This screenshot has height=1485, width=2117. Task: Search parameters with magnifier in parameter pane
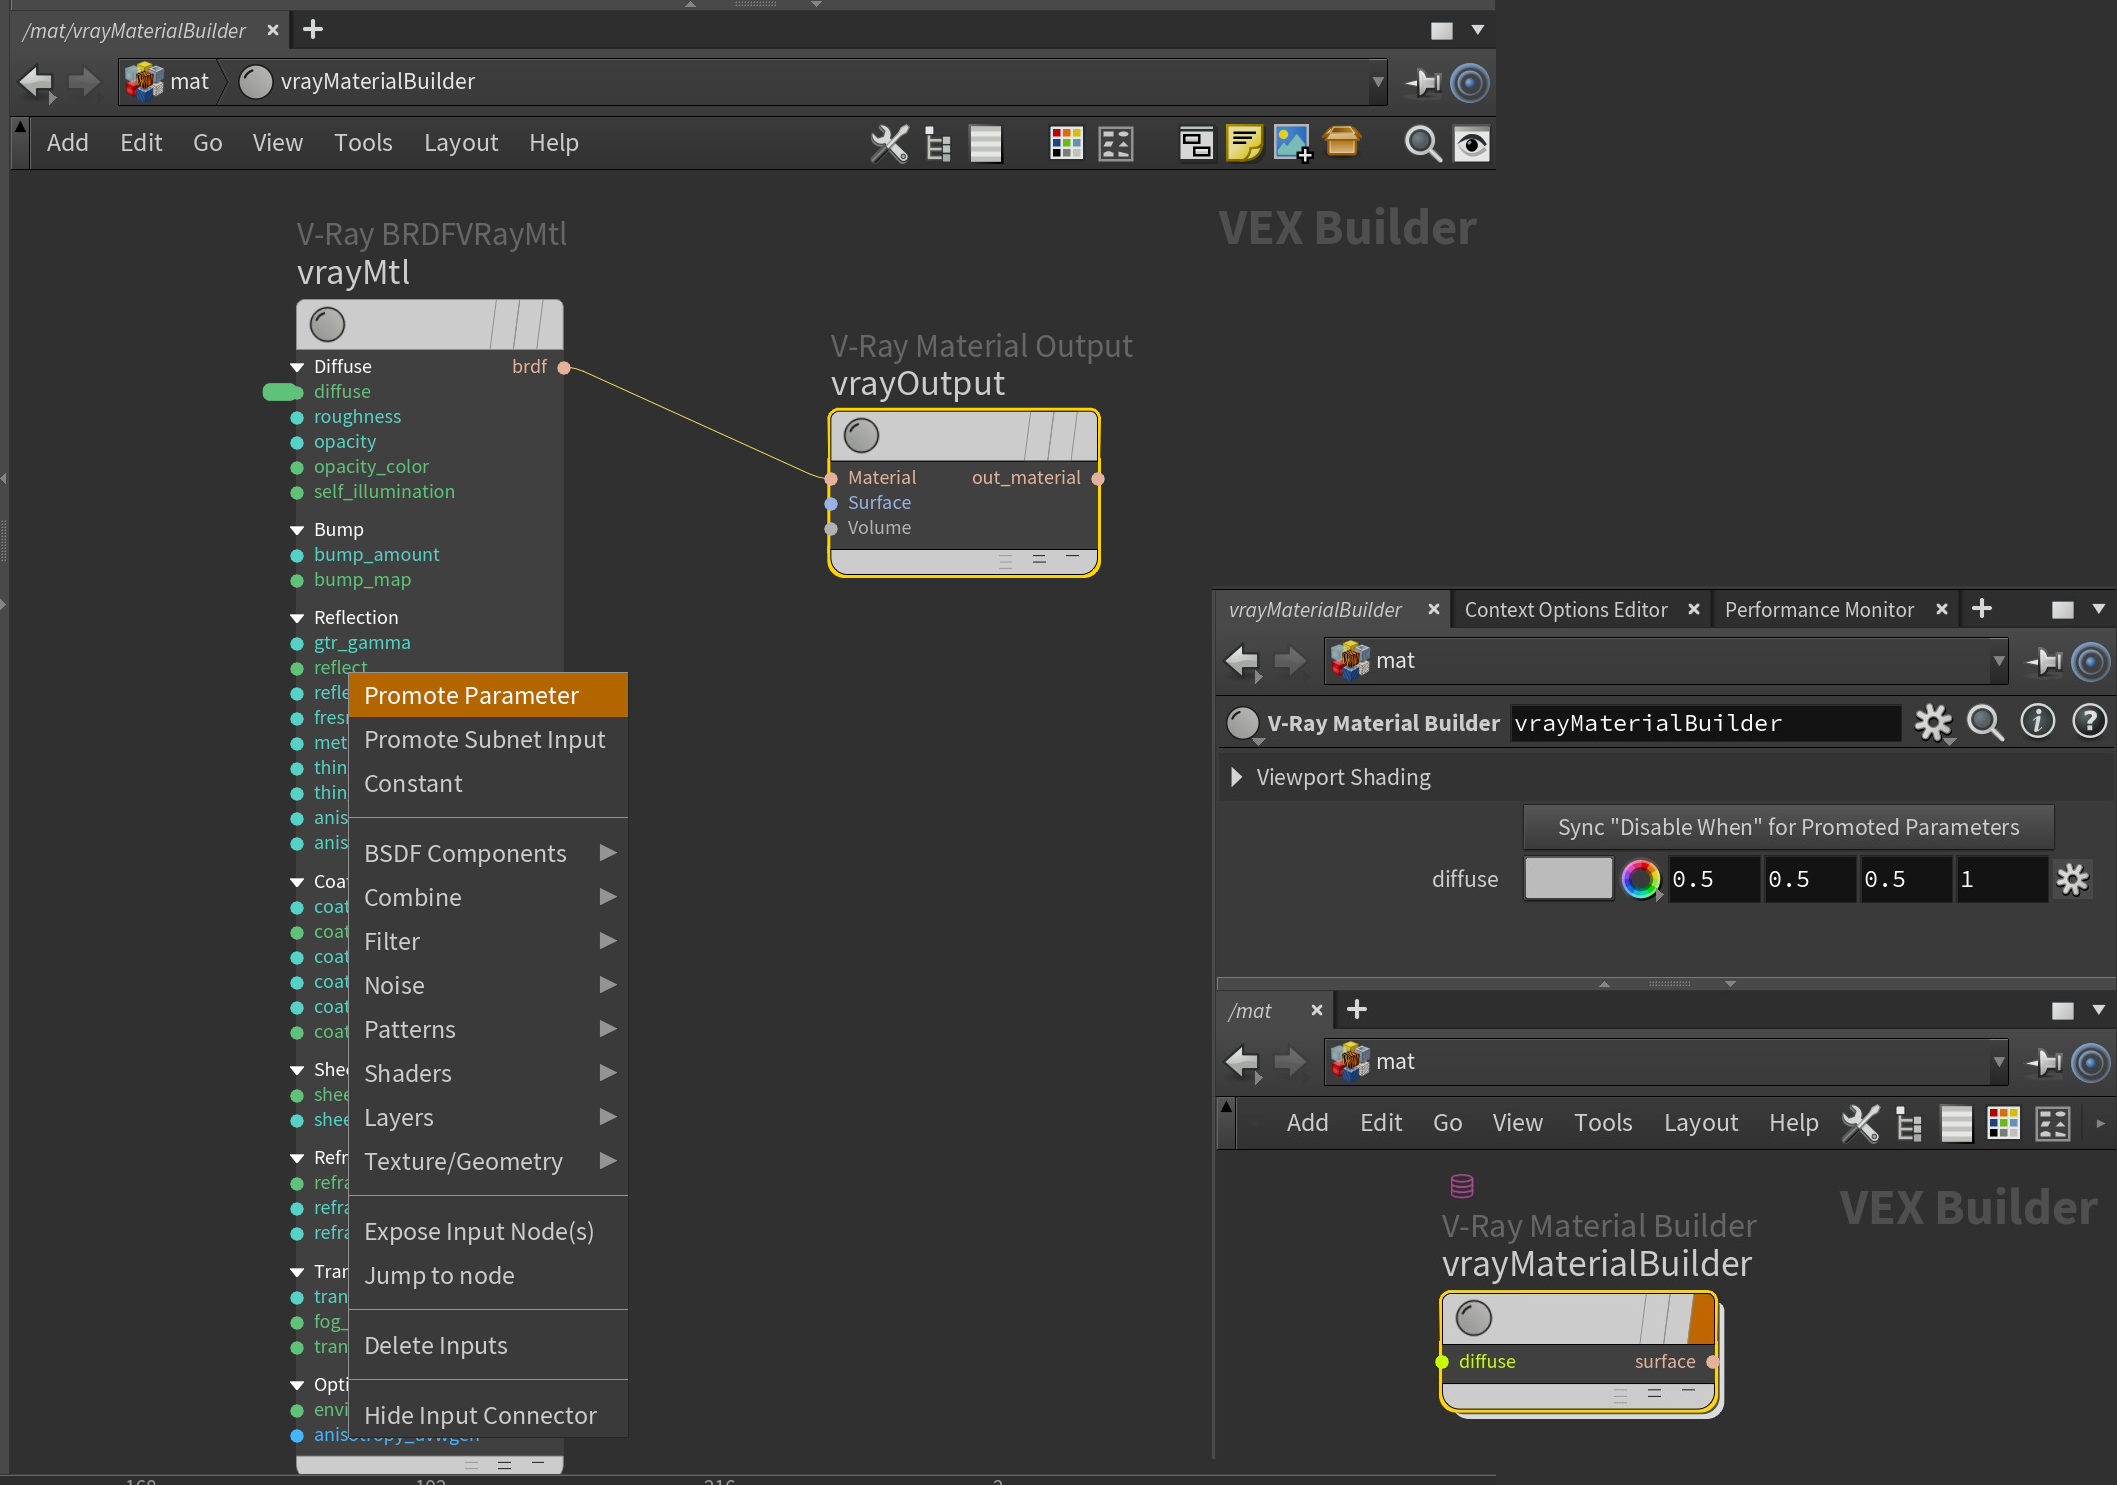click(x=1985, y=723)
